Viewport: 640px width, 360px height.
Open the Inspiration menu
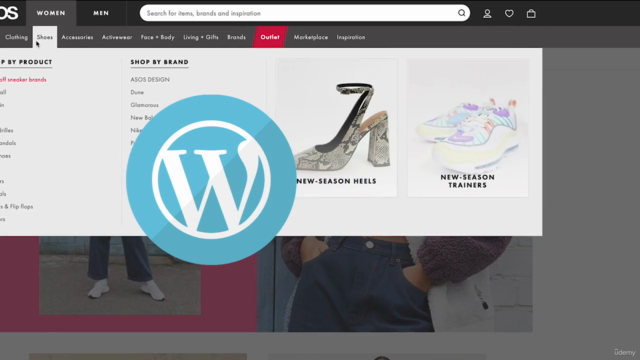click(351, 37)
